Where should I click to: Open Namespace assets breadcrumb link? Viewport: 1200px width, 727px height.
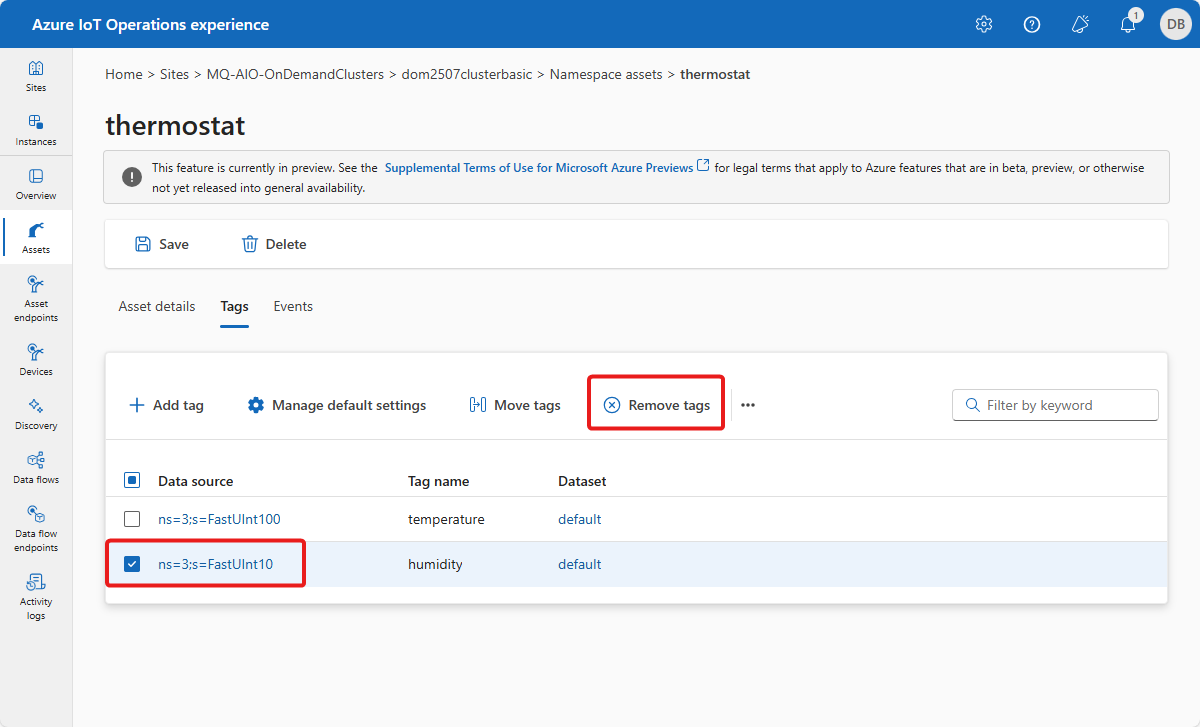point(606,74)
